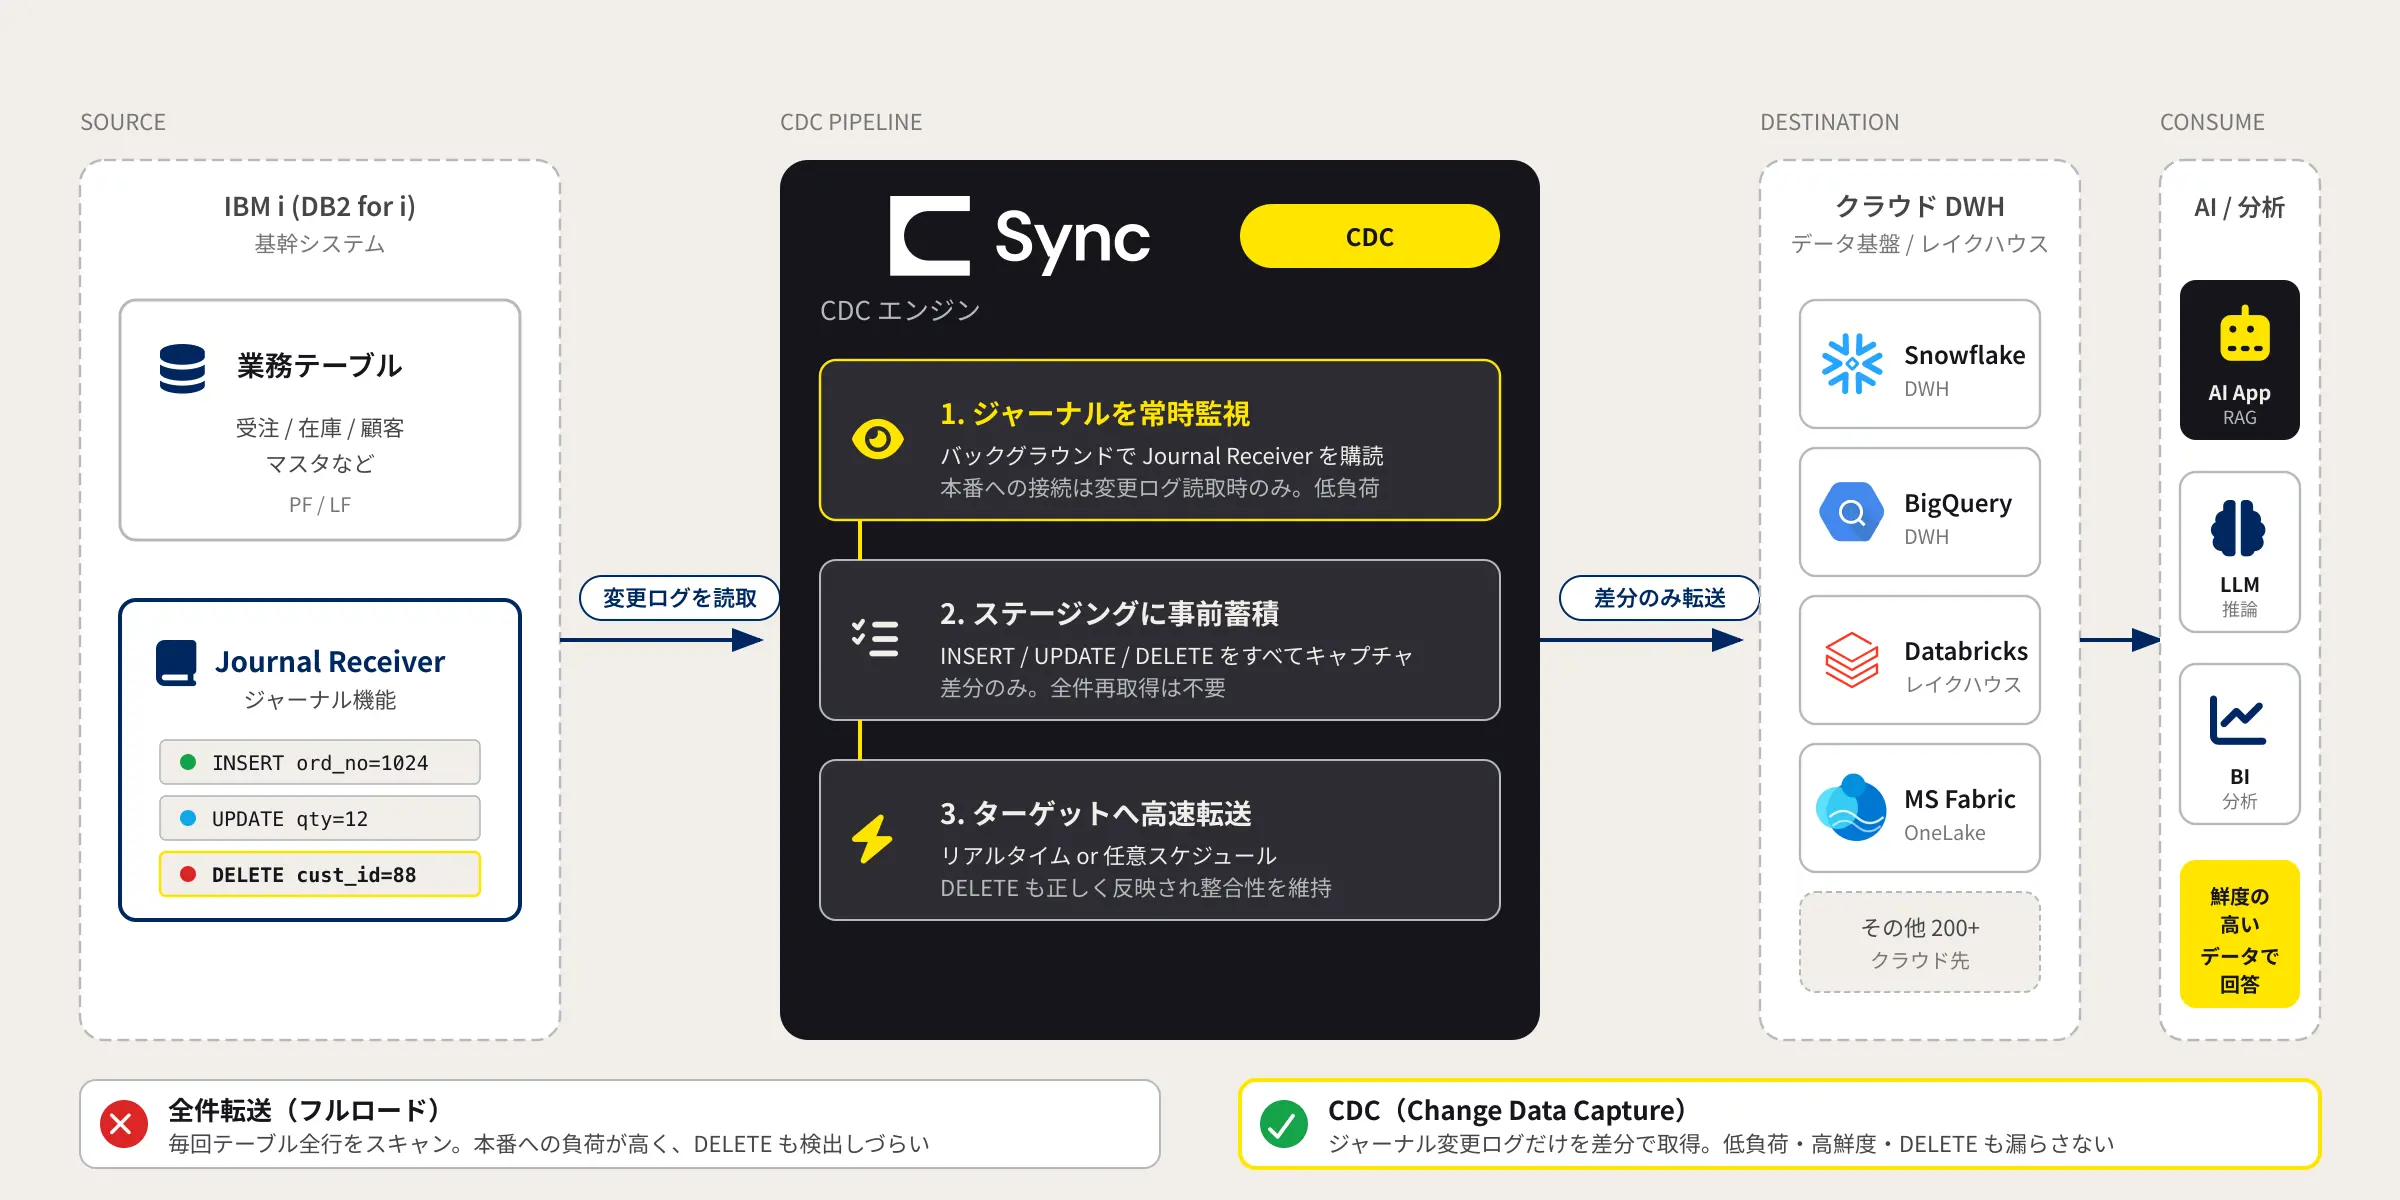Click the yellow 鮮度の高いデータで回答 box
This screenshot has width=2400, height=1200.
(2240, 934)
